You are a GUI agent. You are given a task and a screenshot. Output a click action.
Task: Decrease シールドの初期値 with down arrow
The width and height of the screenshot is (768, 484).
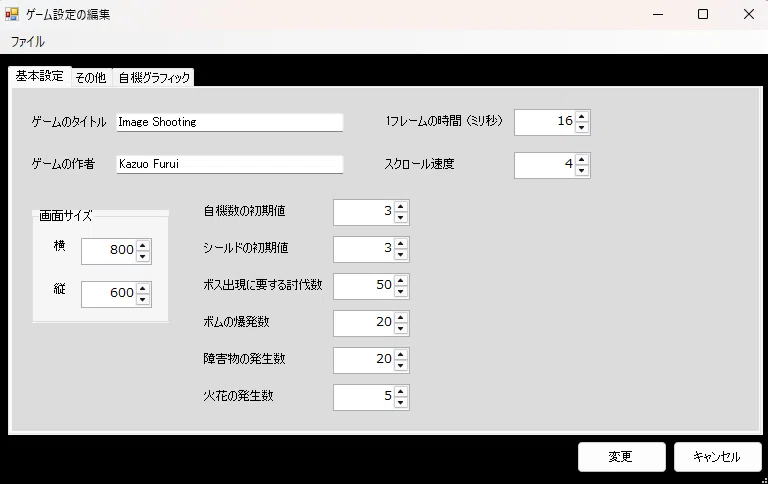coord(401,254)
